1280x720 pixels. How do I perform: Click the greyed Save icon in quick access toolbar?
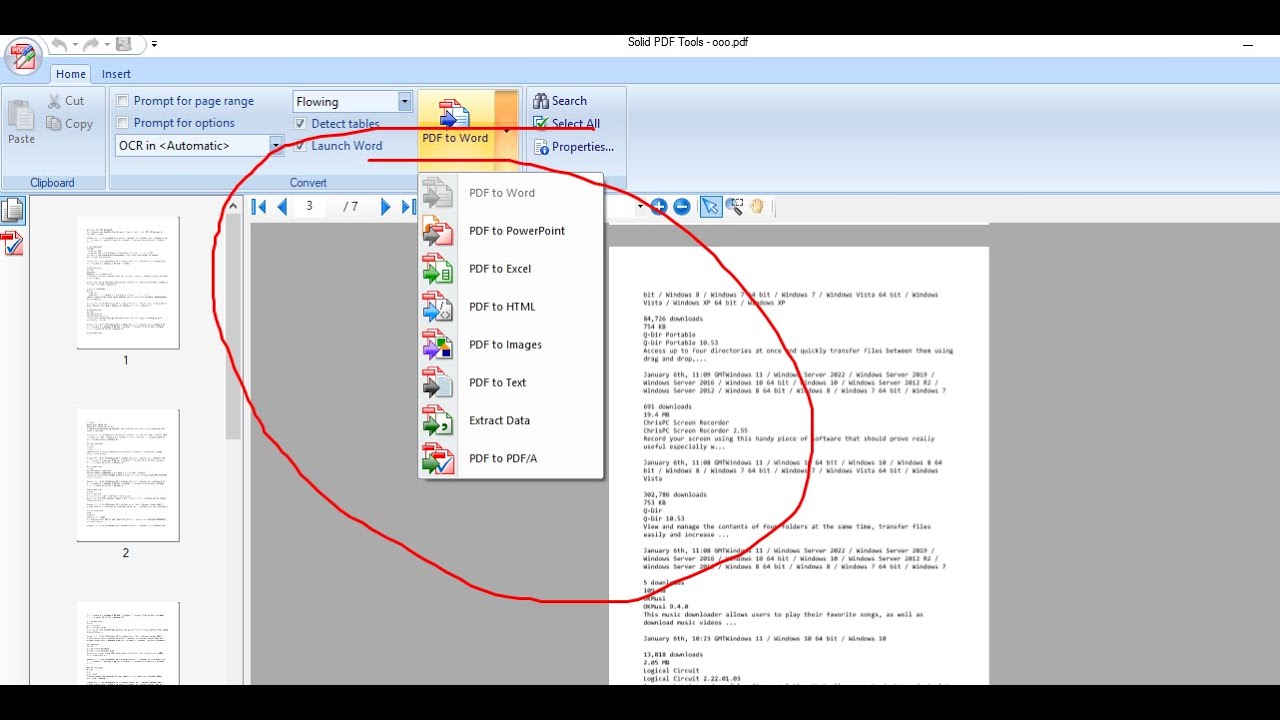124,44
